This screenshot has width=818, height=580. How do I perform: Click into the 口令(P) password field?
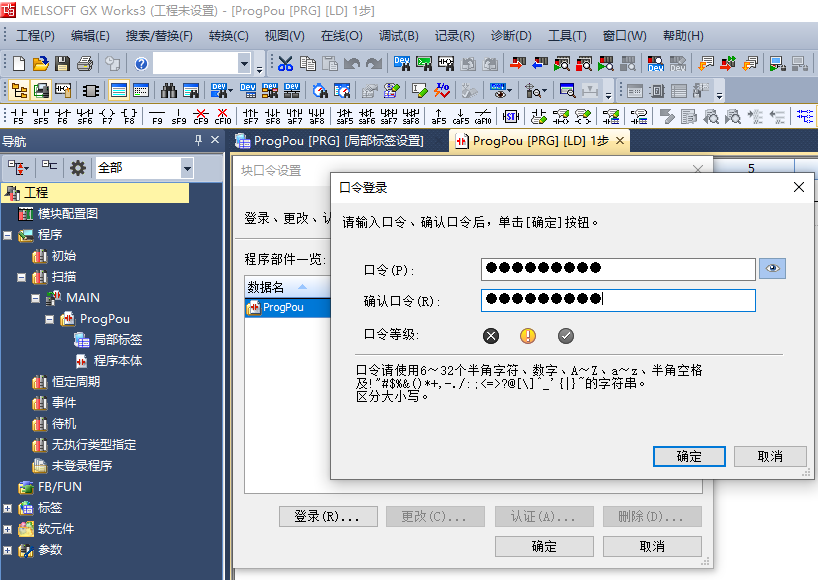(x=617, y=269)
